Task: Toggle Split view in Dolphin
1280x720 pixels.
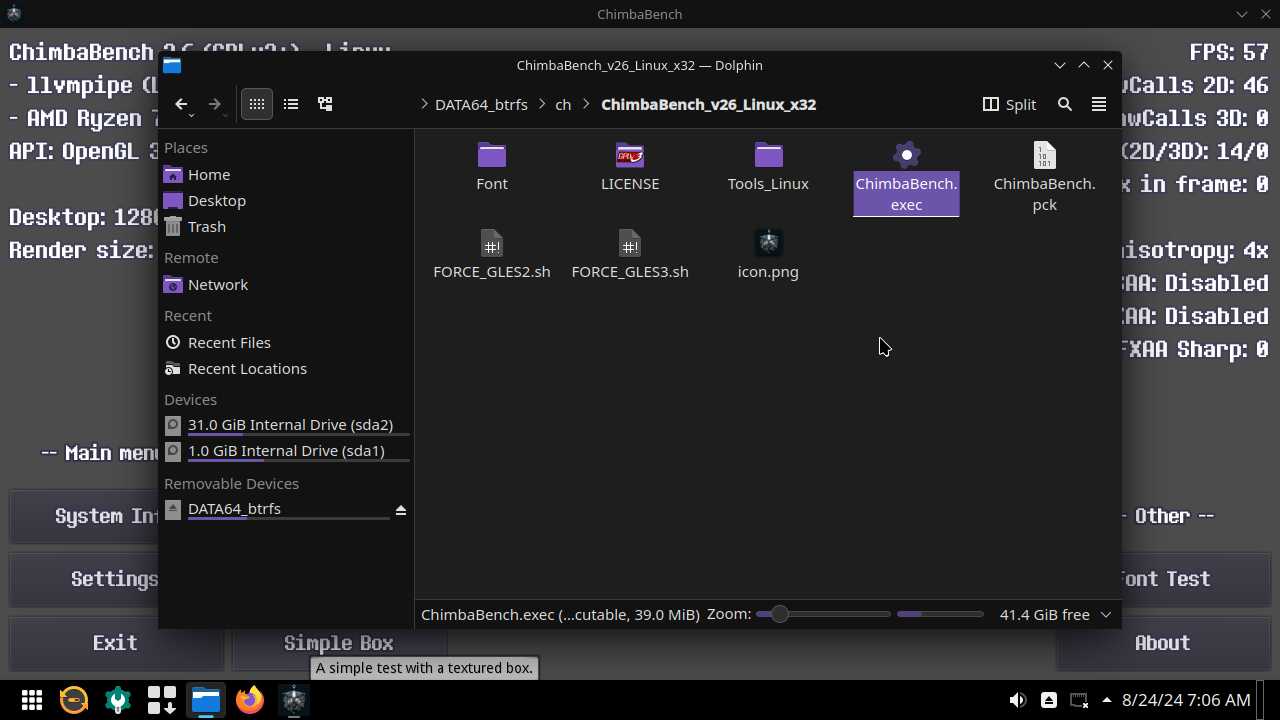Action: [x=1009, y=104]
